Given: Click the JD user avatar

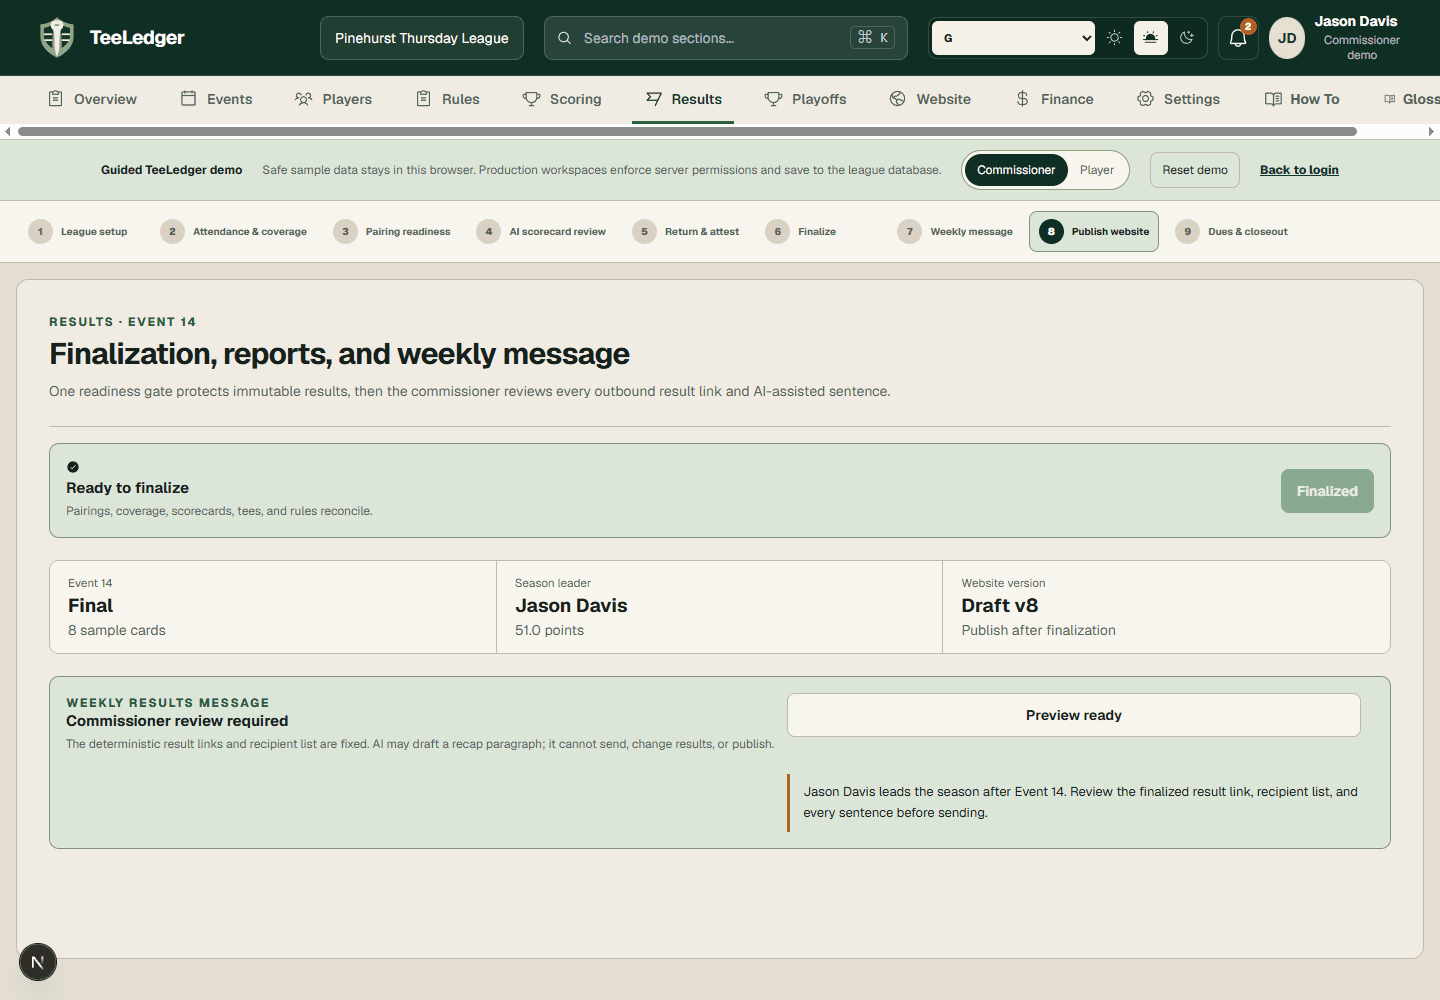Looking at the screenshot, I should 1287,38.
